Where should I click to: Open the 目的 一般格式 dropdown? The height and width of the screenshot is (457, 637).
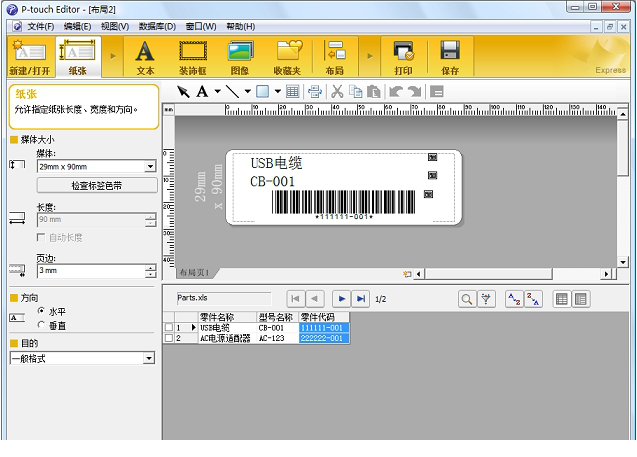149,358
